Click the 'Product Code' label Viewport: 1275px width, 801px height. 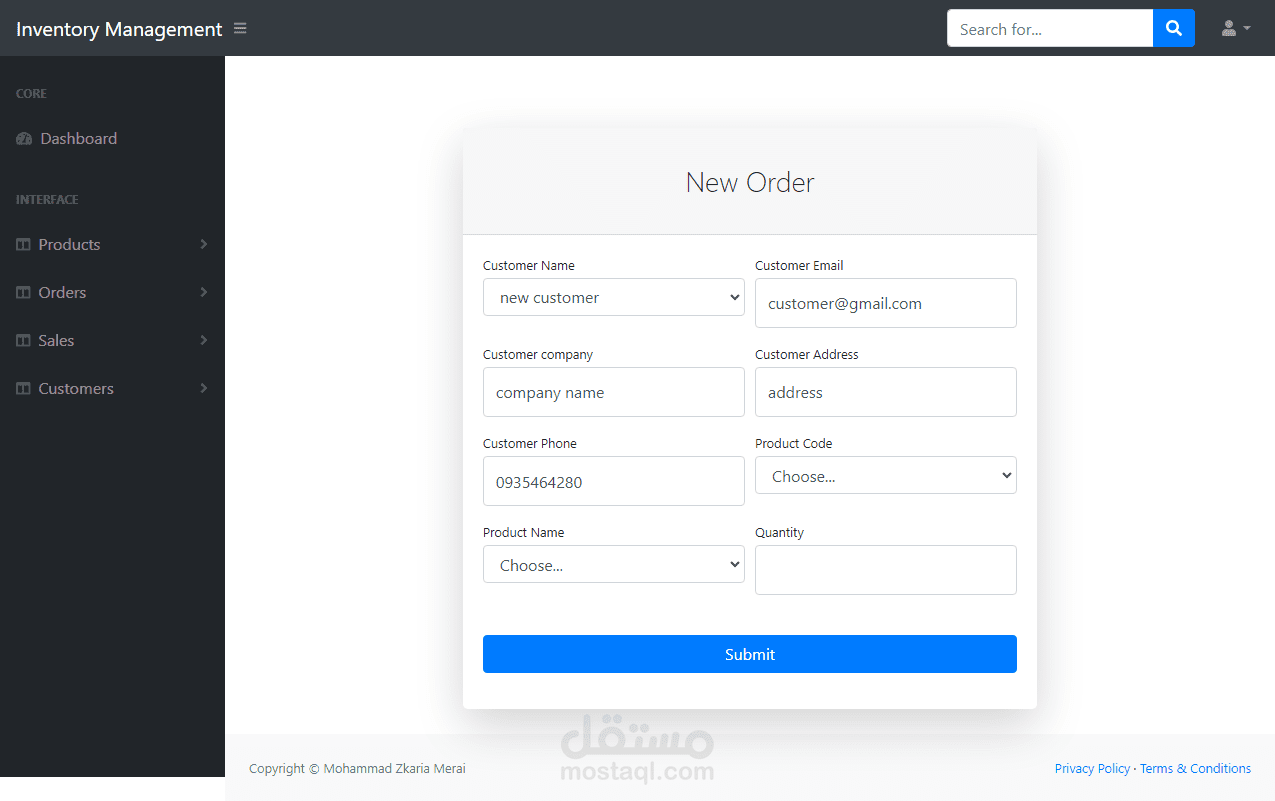pos(794,444)
